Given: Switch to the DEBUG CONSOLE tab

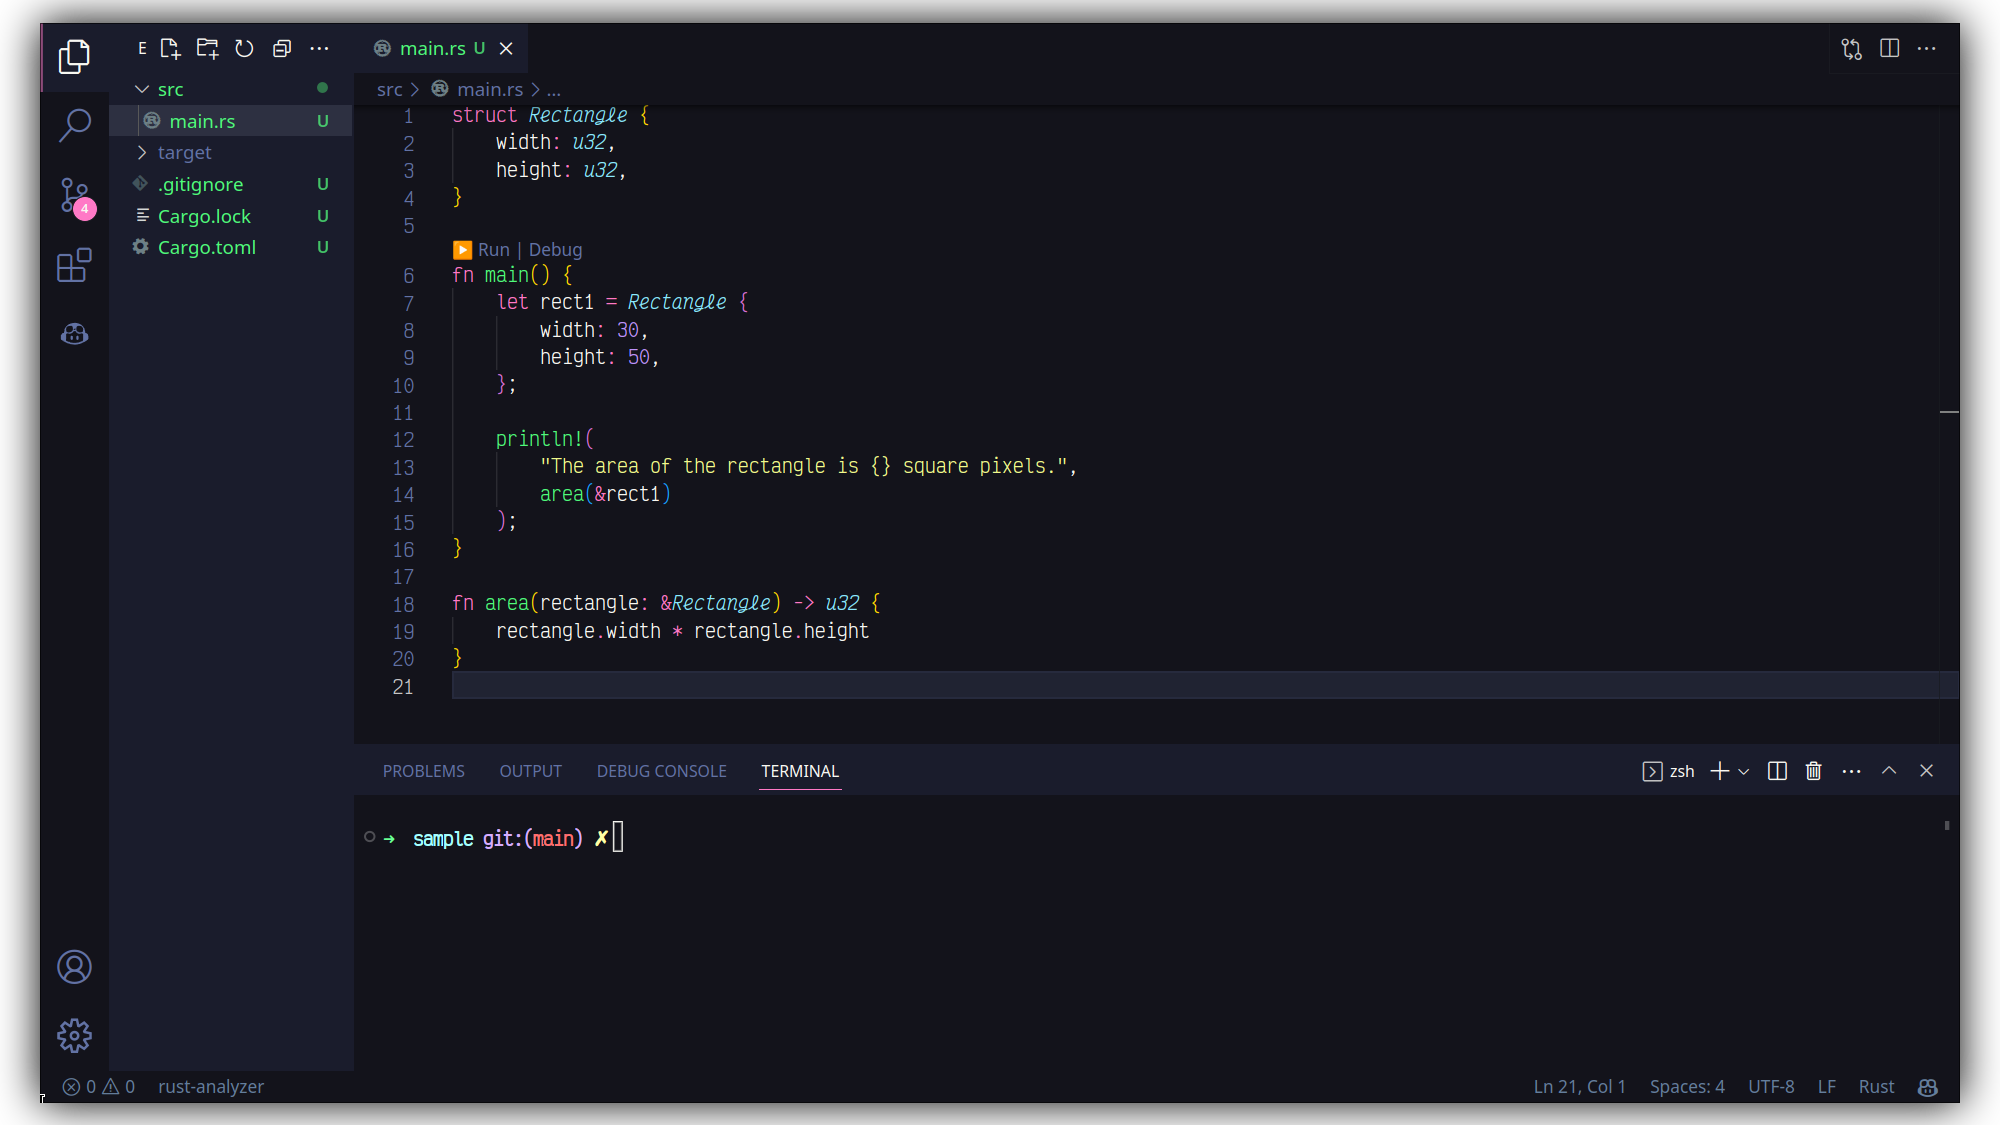Looking at the screenshot, I should pyautogui.click(x=661, y=771).
